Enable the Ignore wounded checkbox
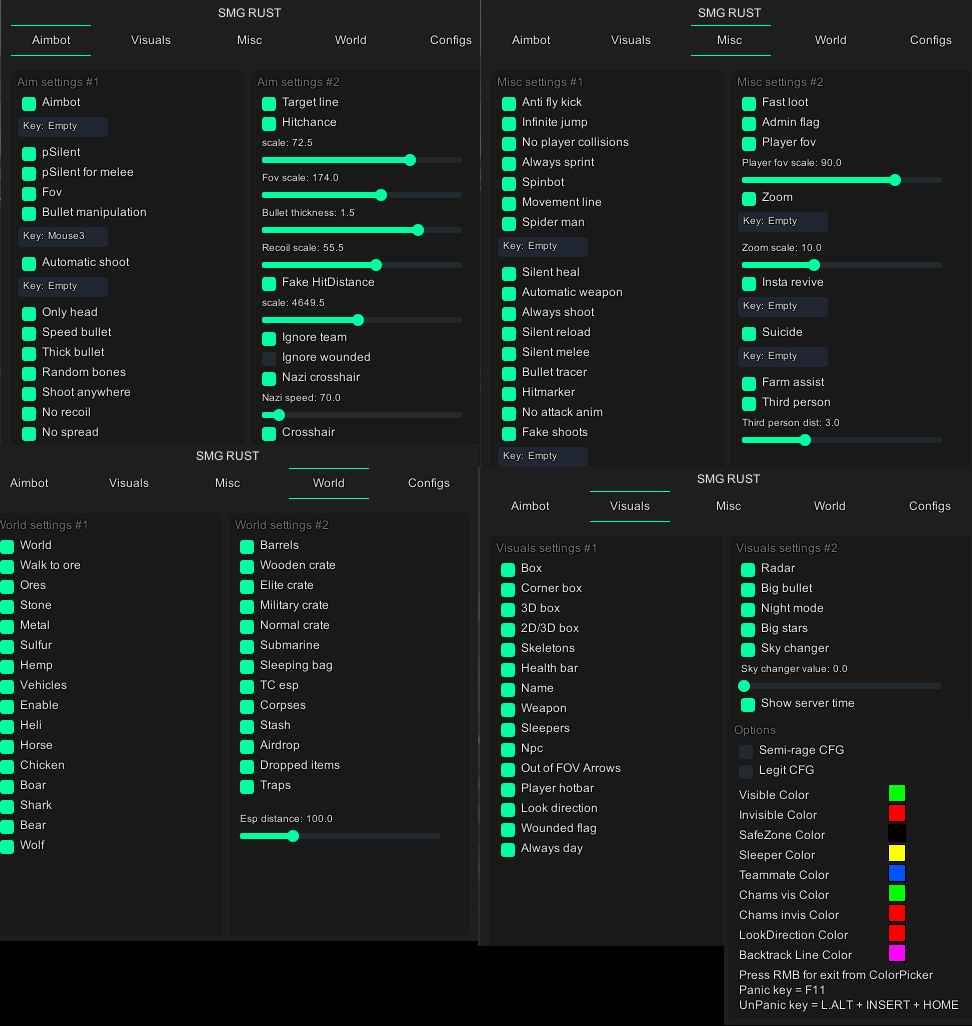 (x=269, y=359)
